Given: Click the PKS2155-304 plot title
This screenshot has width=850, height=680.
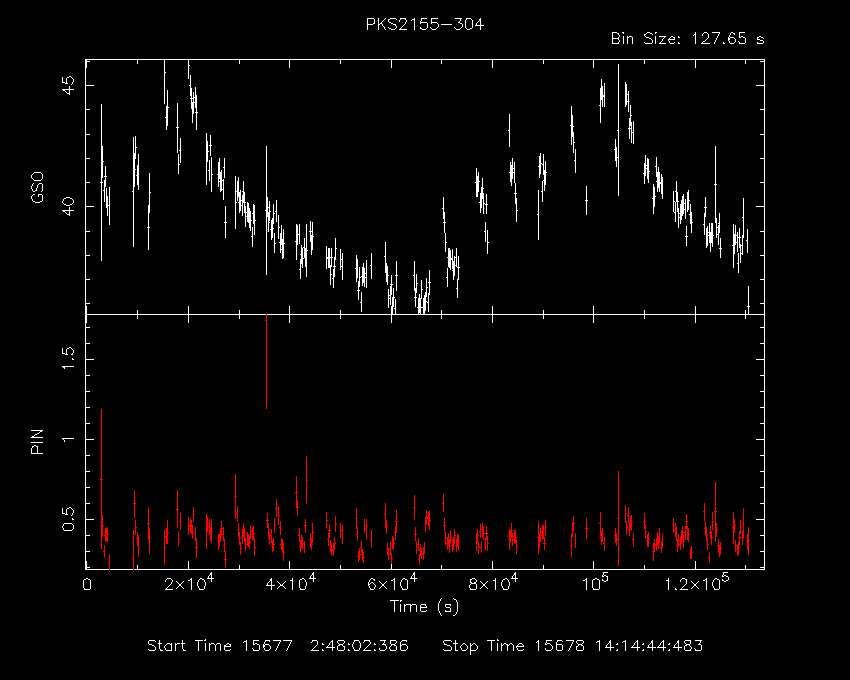Looking at the screenshot, I should (424, 24).
